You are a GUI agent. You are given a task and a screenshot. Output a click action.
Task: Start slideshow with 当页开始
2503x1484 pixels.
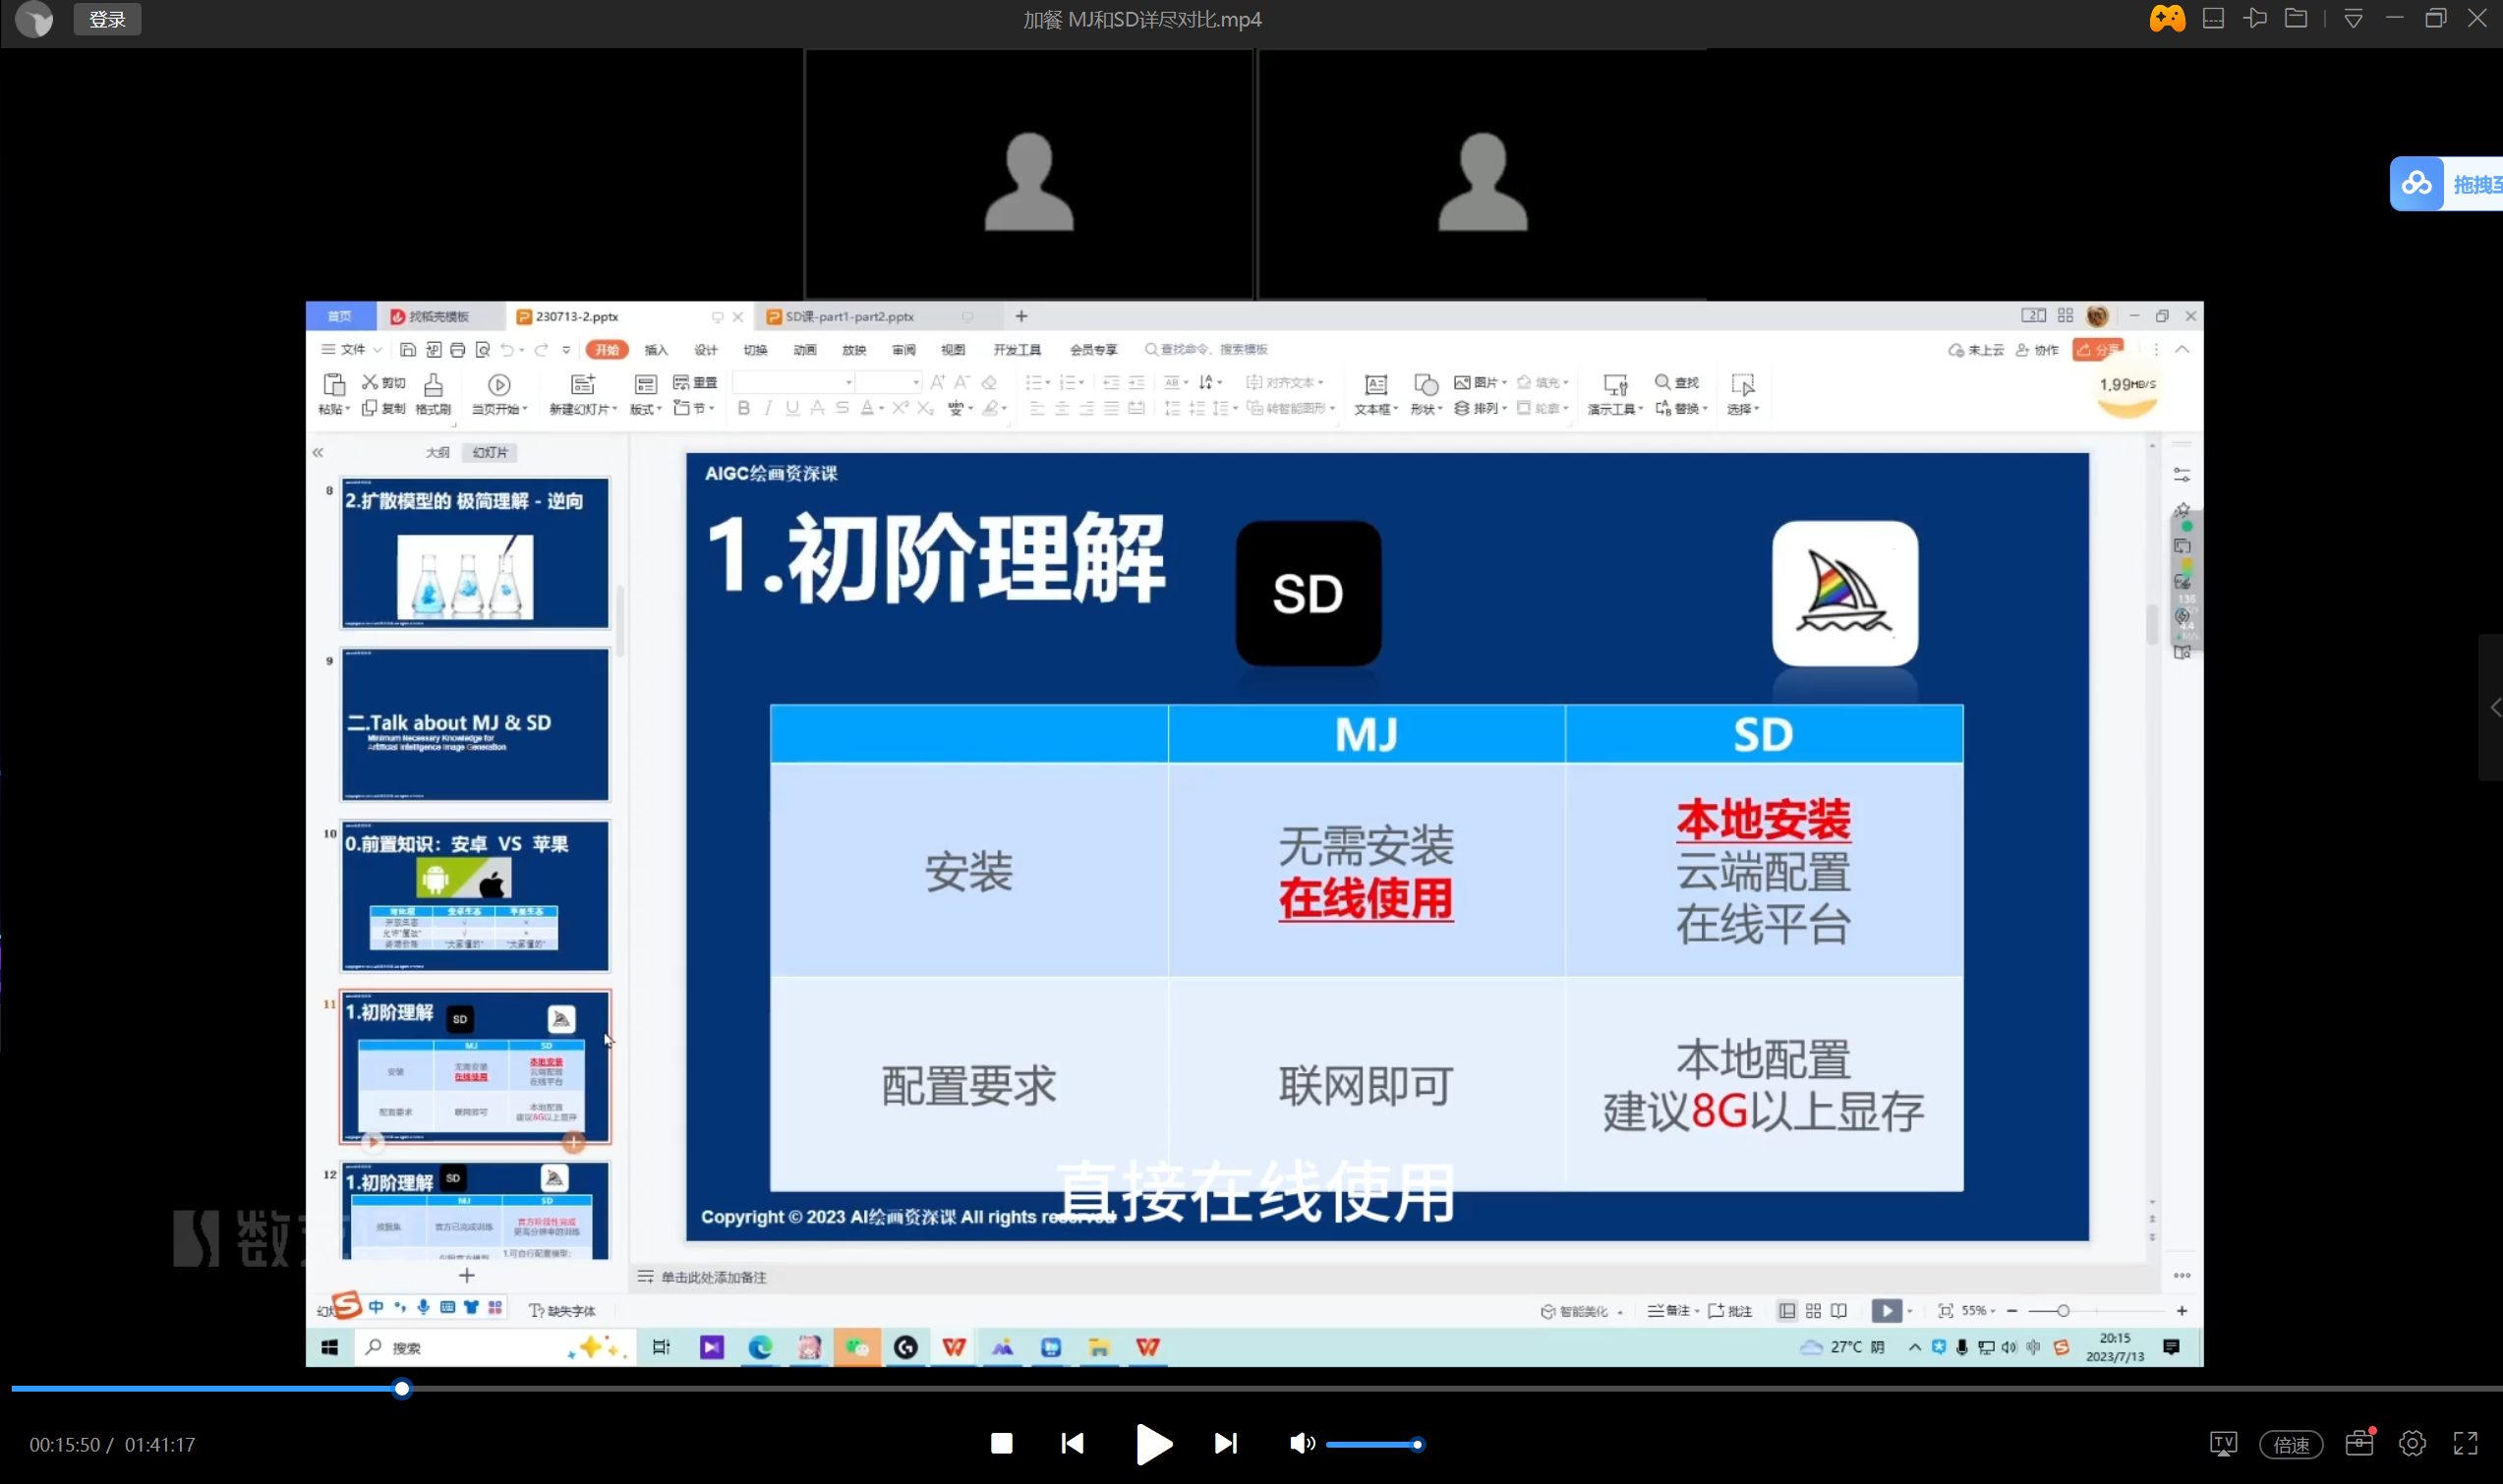tap(499, 393)
